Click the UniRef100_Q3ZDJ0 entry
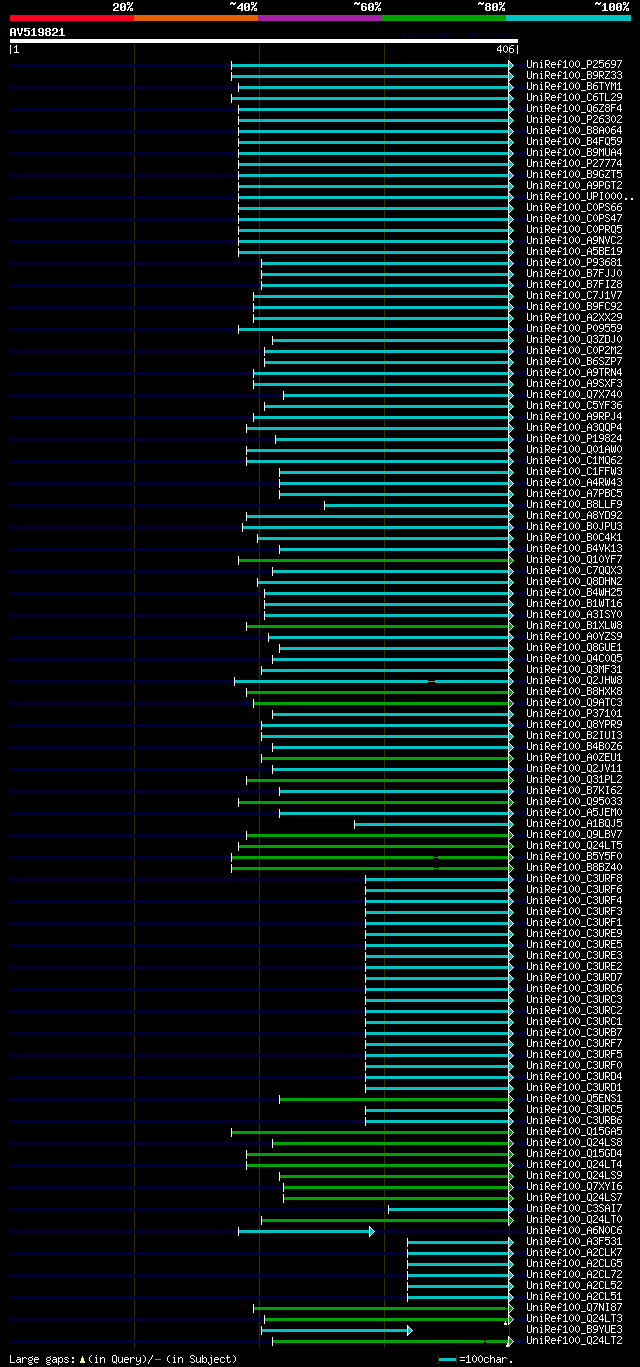The width and height of the screenshot is (640, 1367). pyautogui.click(x=574, y=340)
